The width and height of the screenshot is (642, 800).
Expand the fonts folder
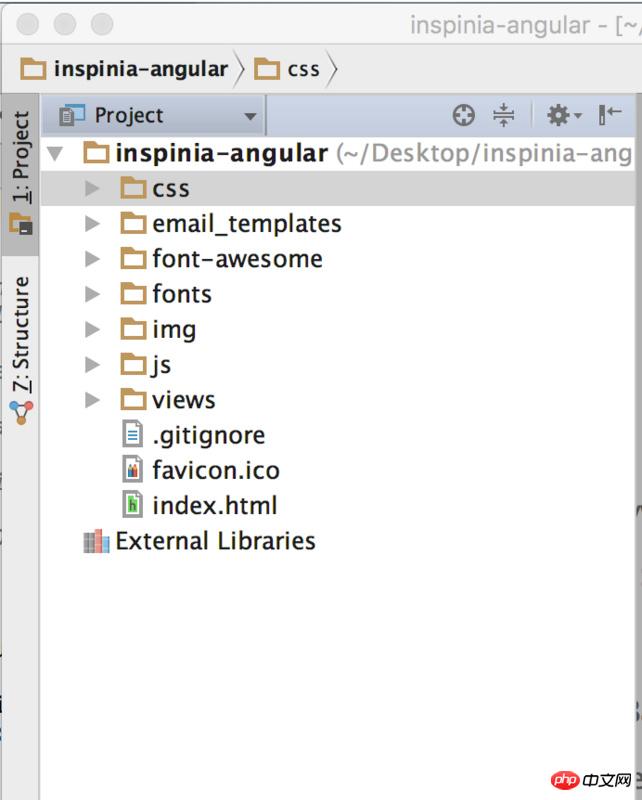[92, 294]
